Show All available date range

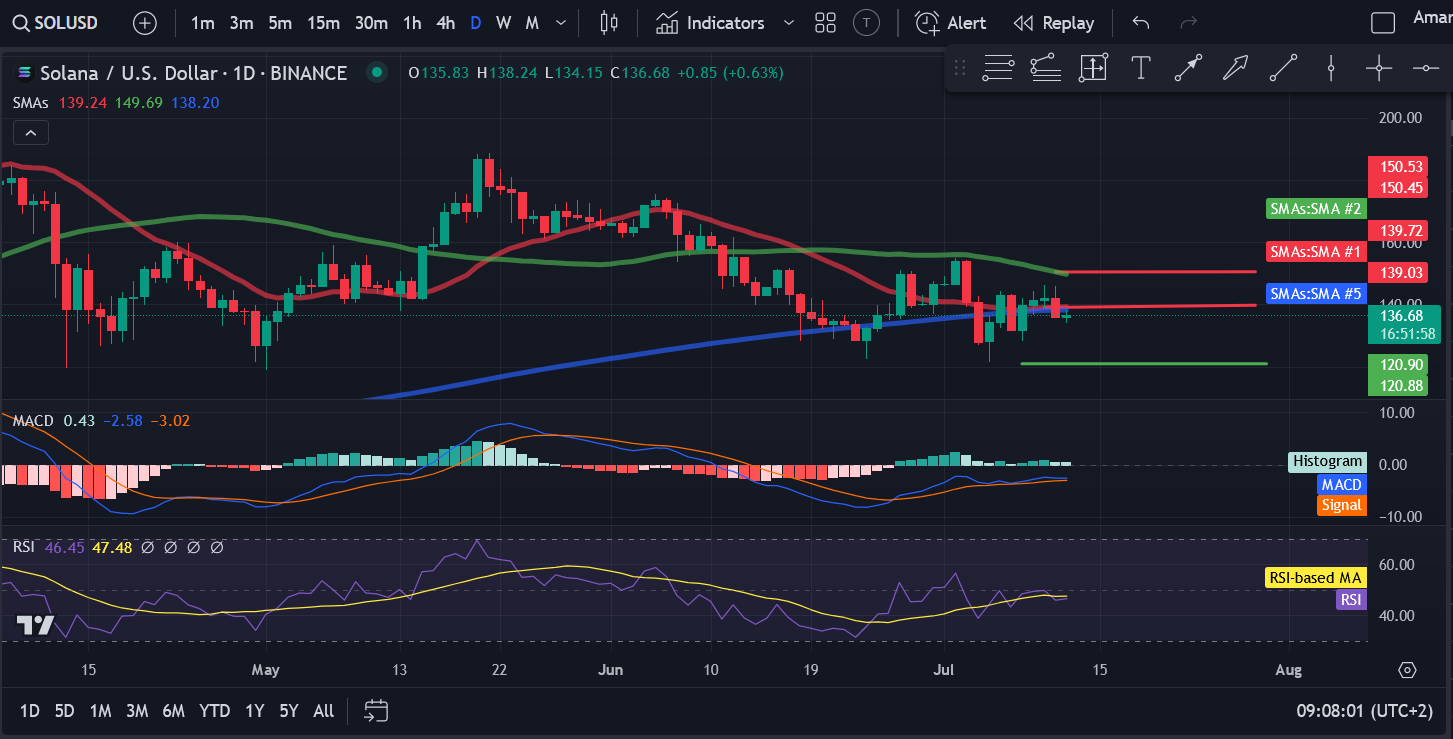coord(323,711)
